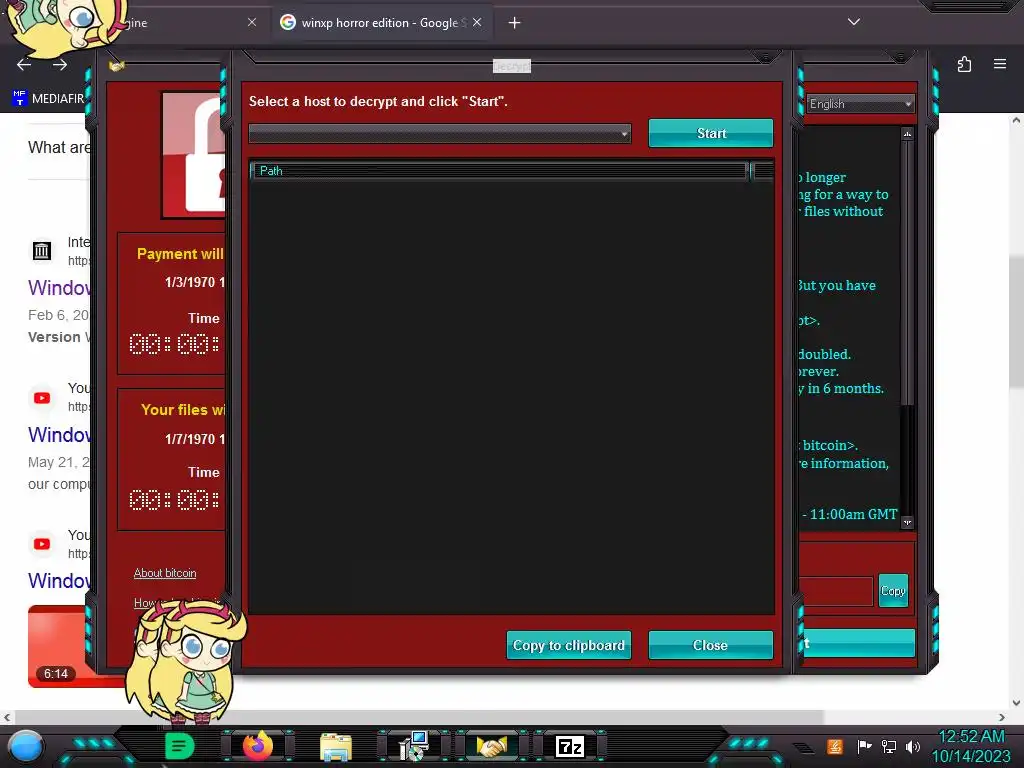Image resolution: width=1024 pixels, height=768 pixels.
Task: Click the Copy button beside address field
Action: (x=893, y=591)
